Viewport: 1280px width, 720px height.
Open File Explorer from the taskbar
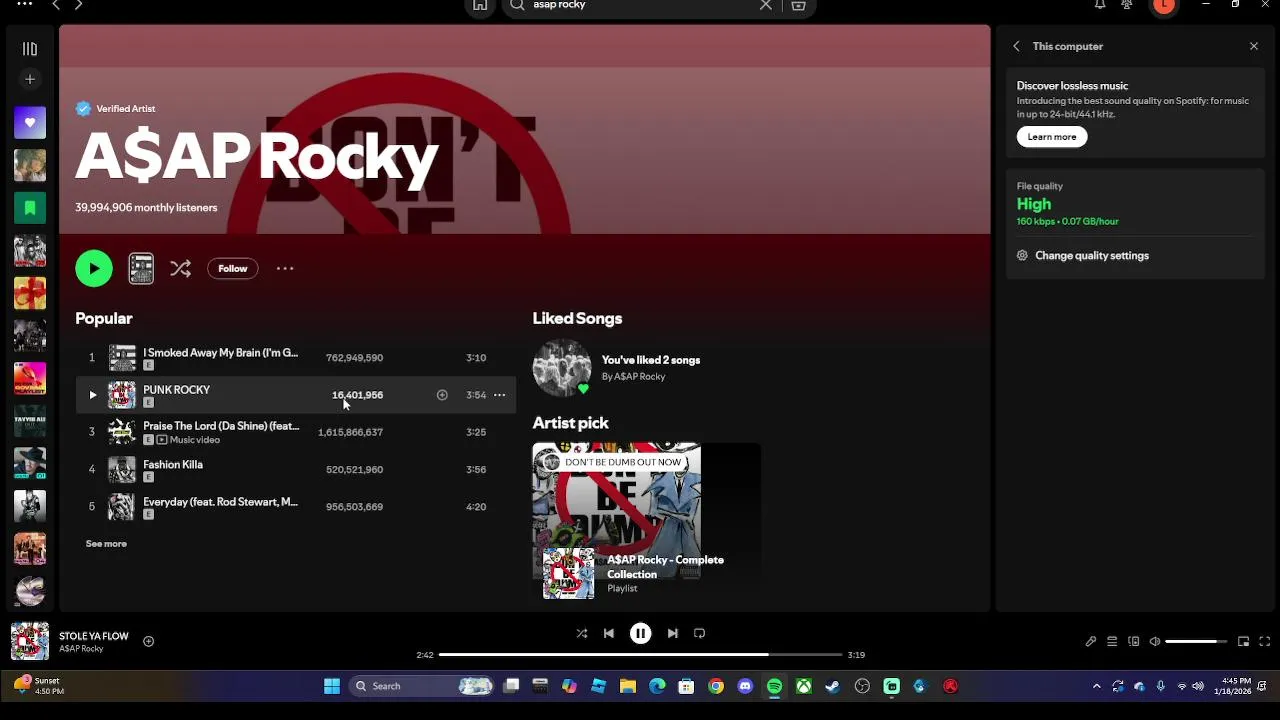pos(628,686)
